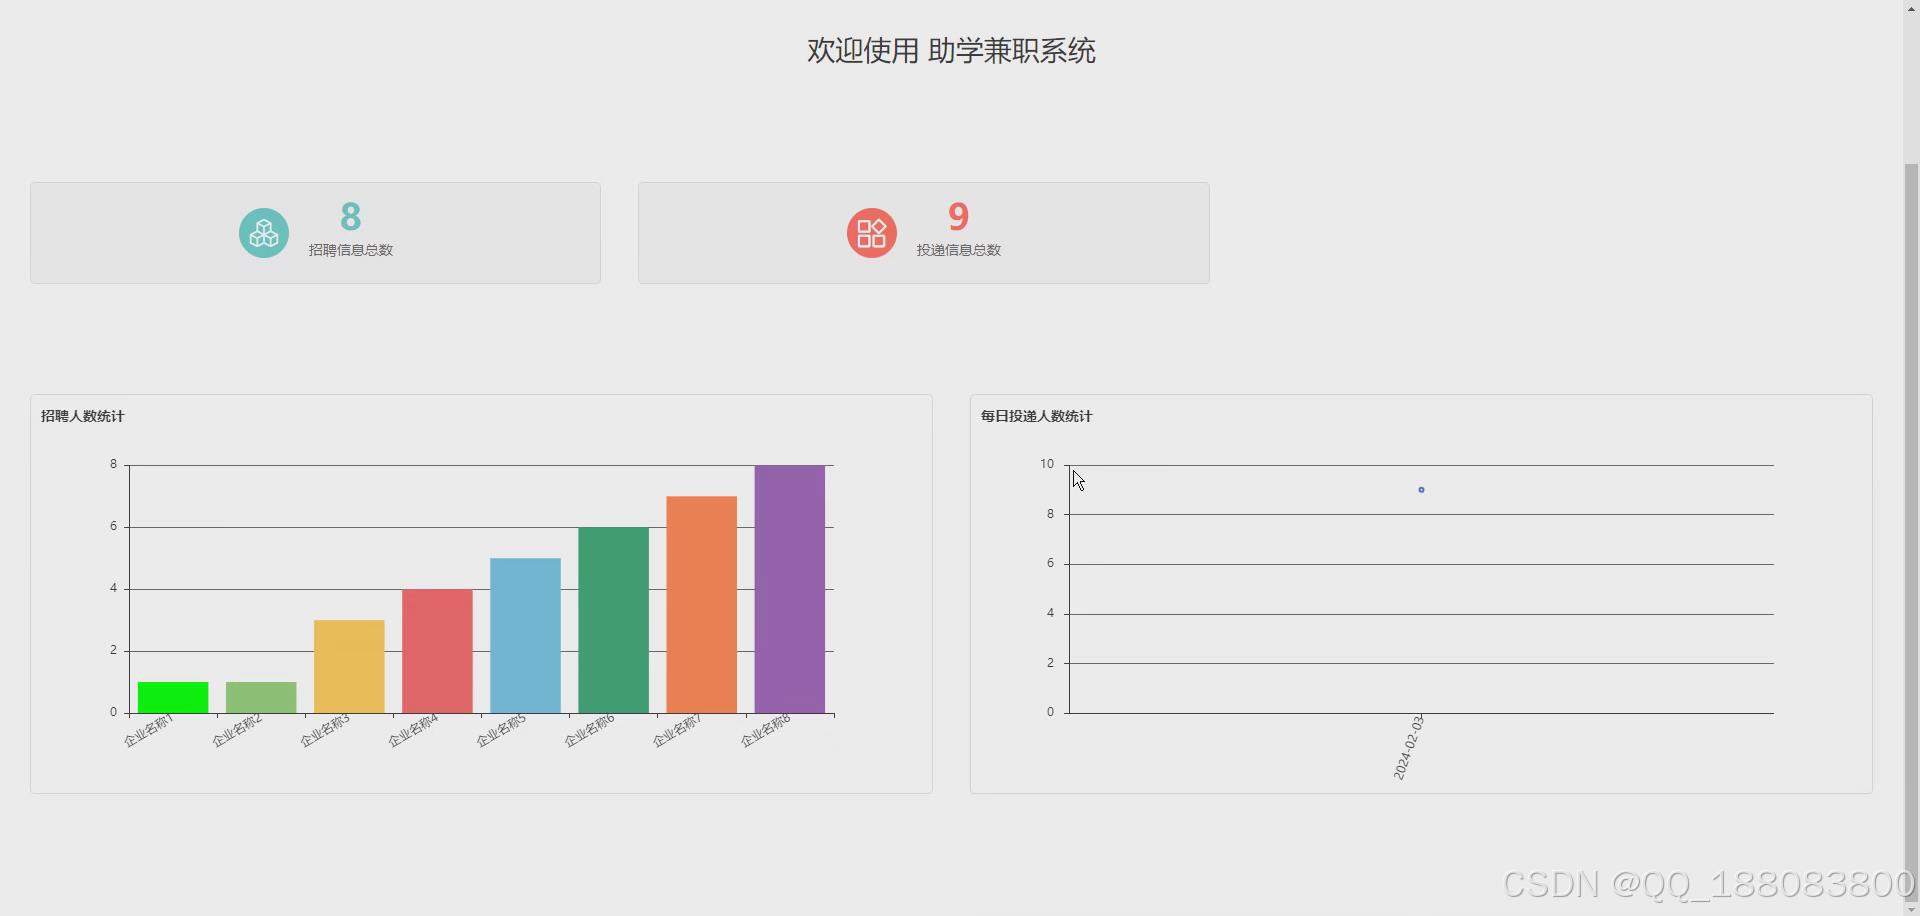The image size is (1920, 916).
Task: Click the red grid icon for 投递信息总数
Action: click(872, 233)
